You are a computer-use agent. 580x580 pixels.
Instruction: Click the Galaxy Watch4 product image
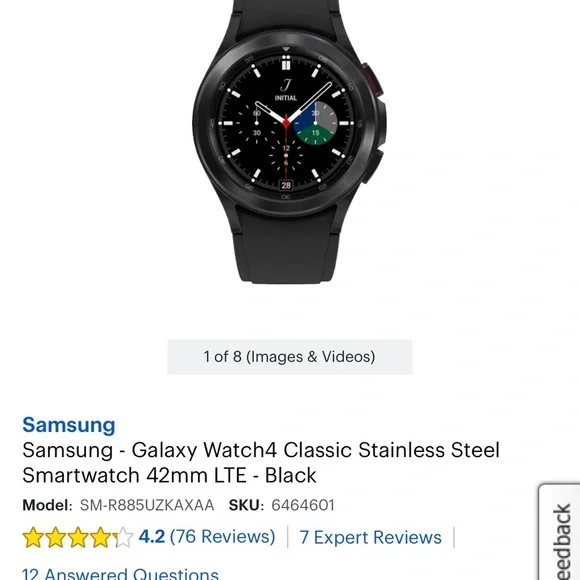[290, 142]
